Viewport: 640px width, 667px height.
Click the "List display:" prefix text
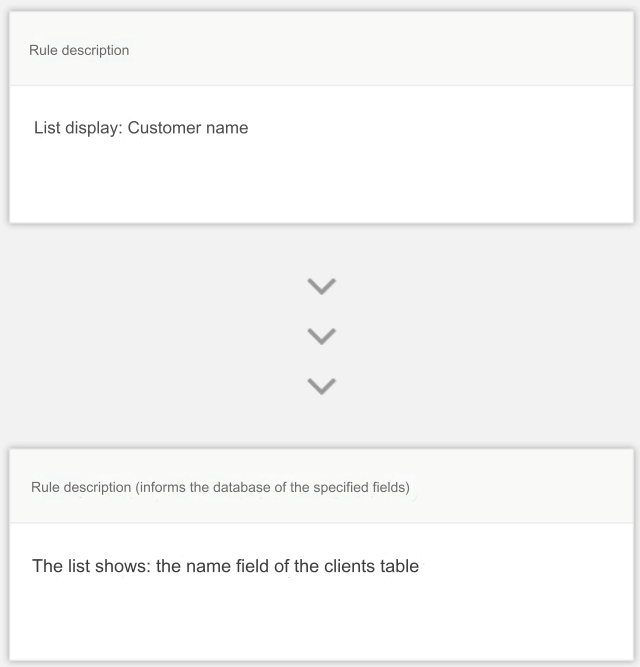pos(78,128)
